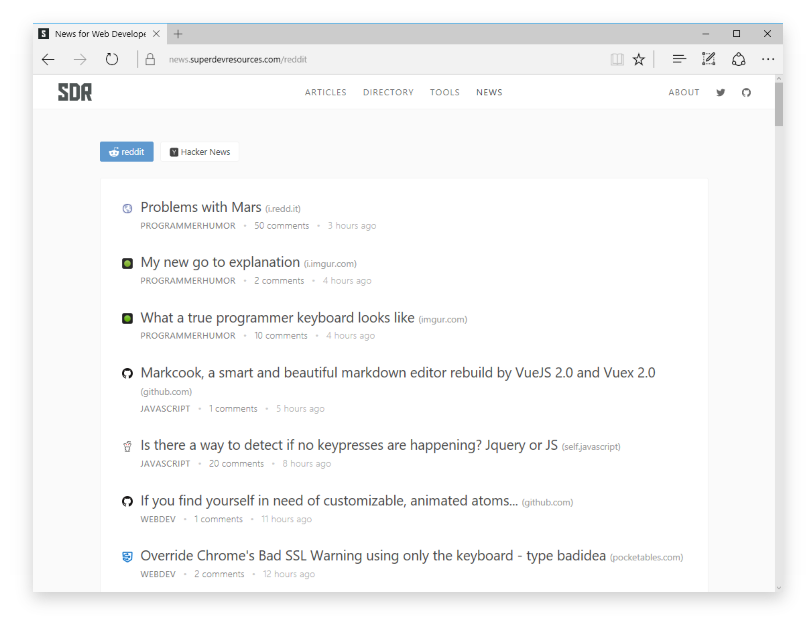812x619 pixels.
Task: Select the reddit source tab
Action: tap(127, 152)
